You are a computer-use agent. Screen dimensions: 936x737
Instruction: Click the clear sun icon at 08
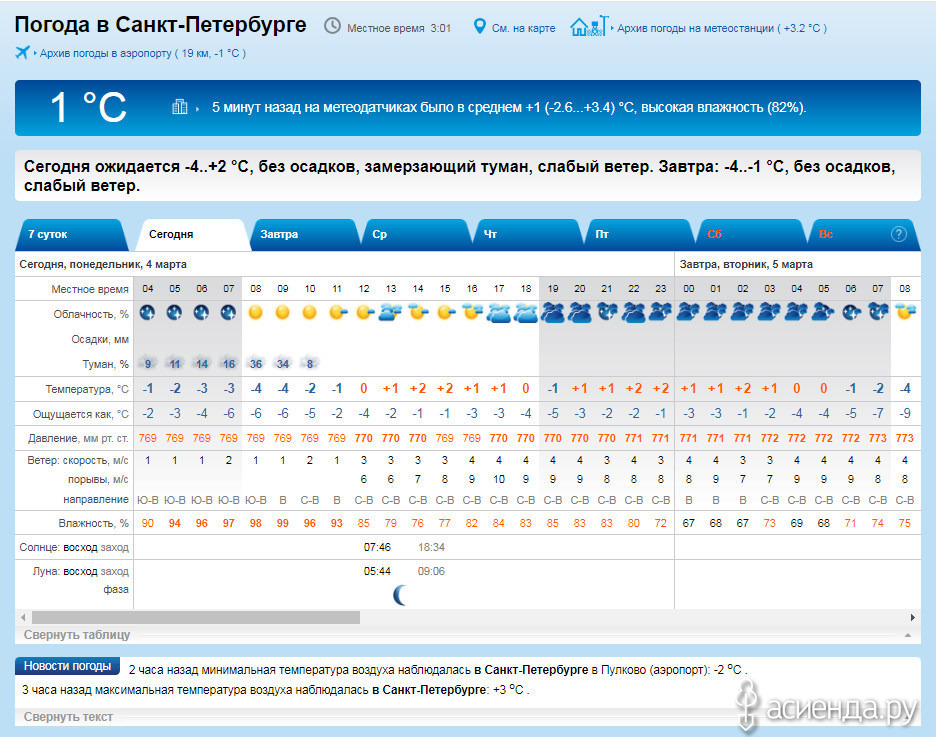(255, 312)
